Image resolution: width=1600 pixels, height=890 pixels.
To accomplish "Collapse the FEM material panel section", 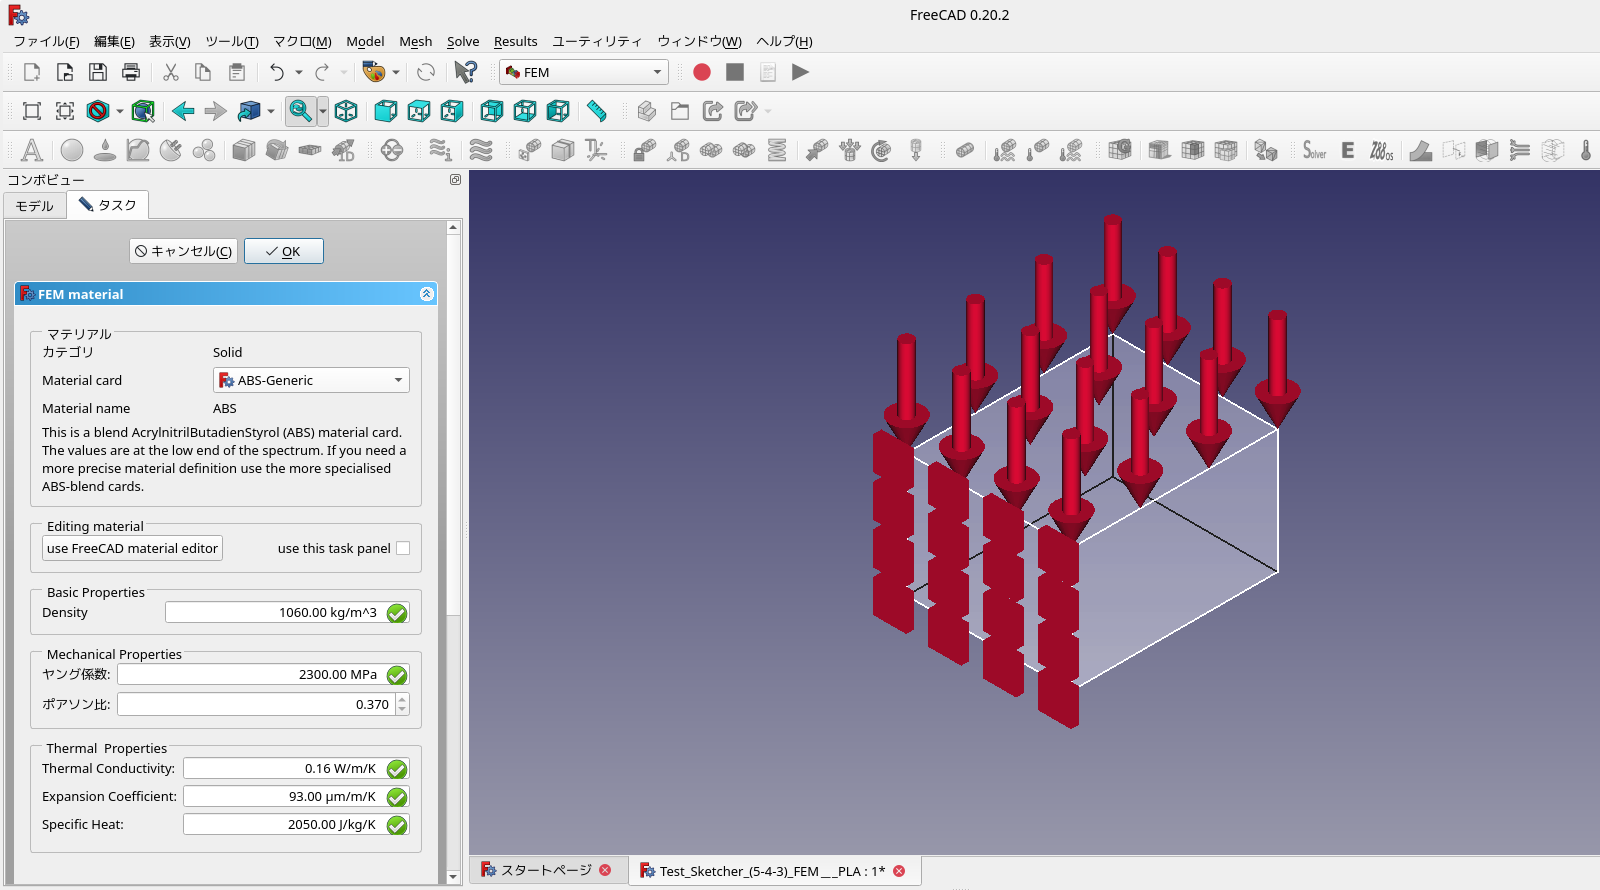I will (x=426, y=294).
